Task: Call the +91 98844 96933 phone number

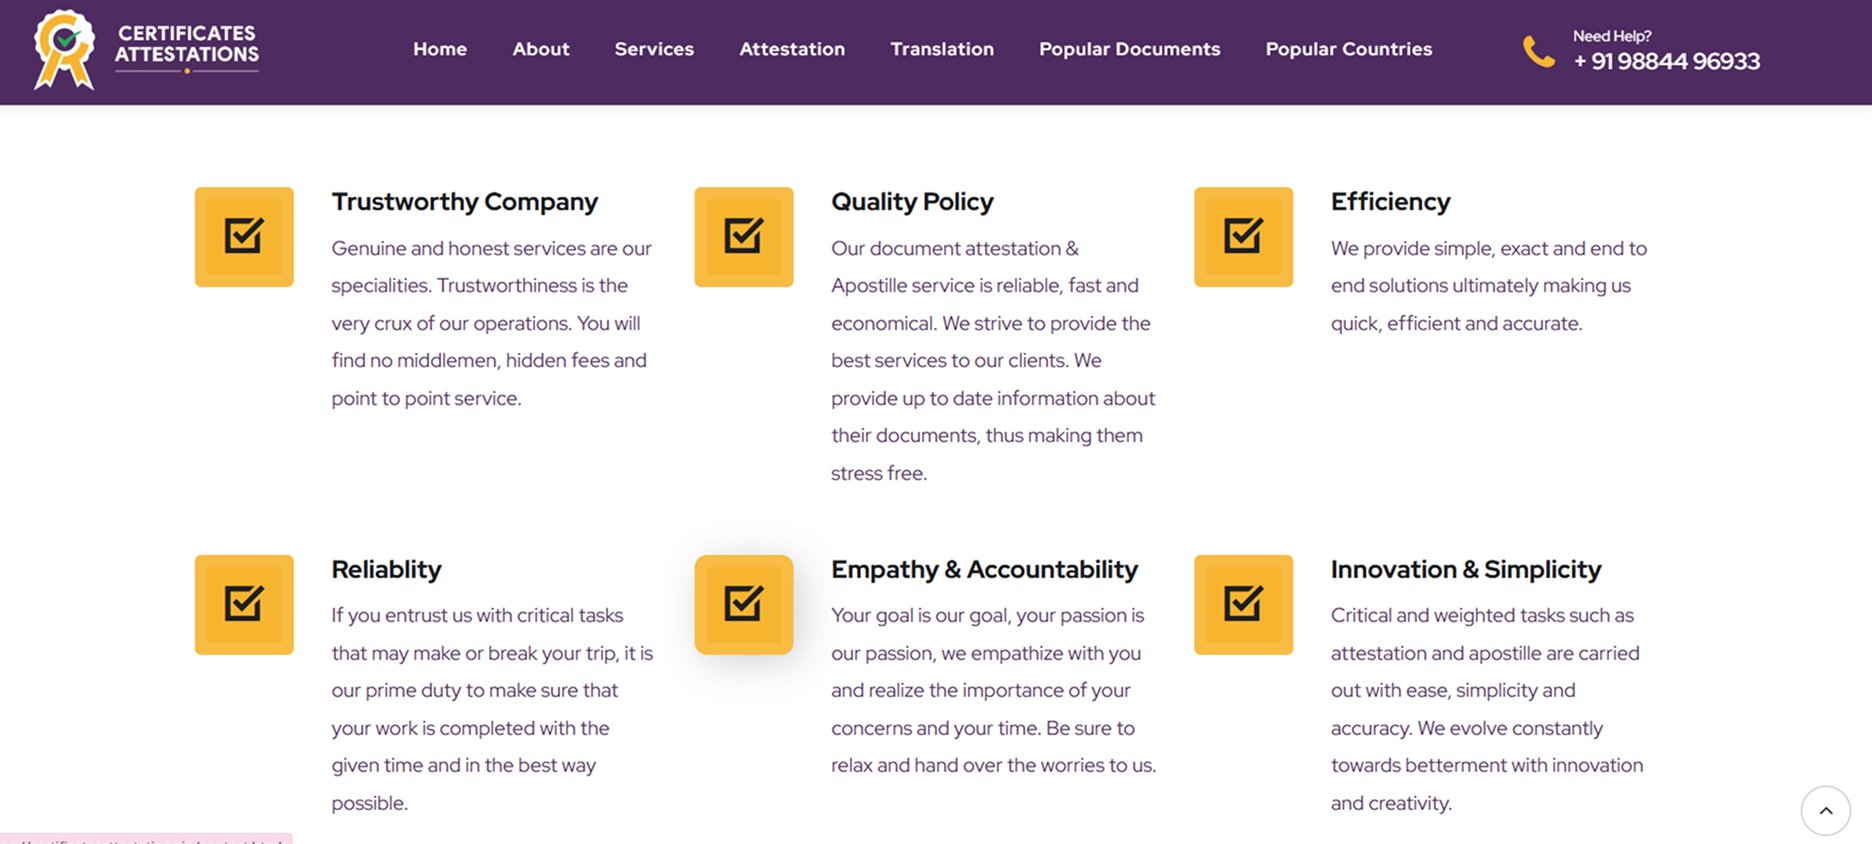Action: point(1666,62)
